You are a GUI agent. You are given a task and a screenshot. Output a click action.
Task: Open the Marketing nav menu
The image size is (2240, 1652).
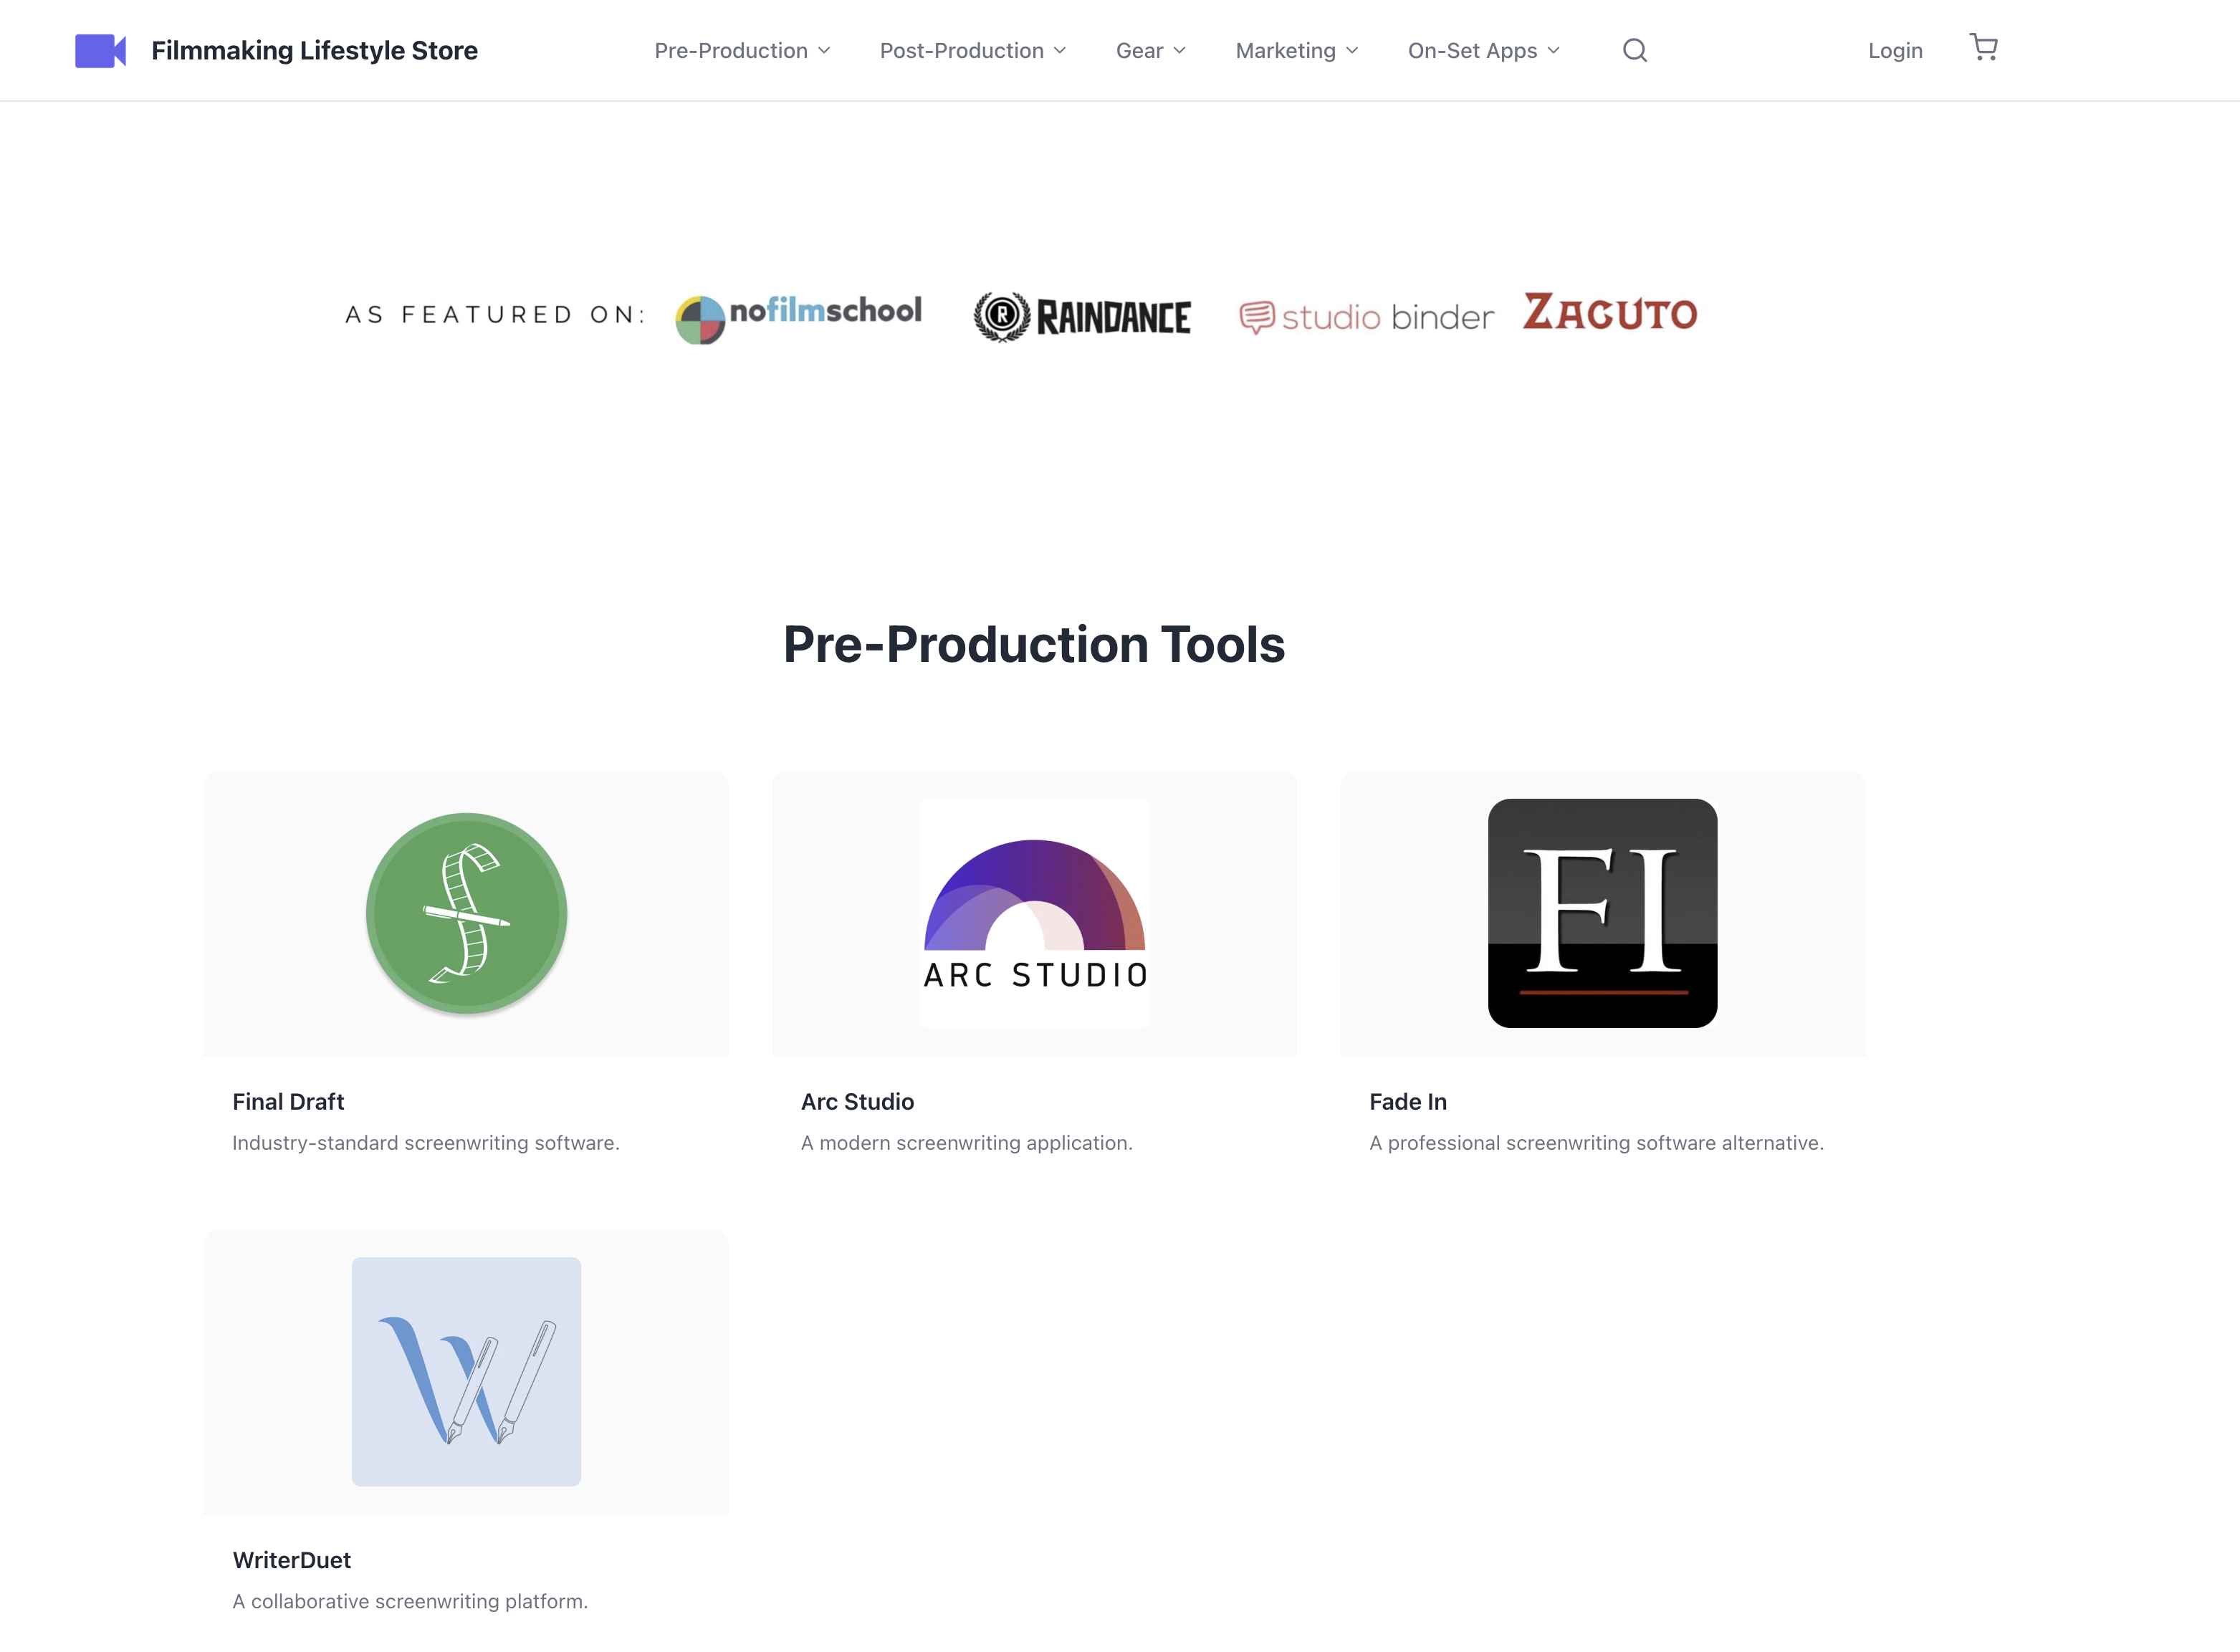(x=1296, y=51)
